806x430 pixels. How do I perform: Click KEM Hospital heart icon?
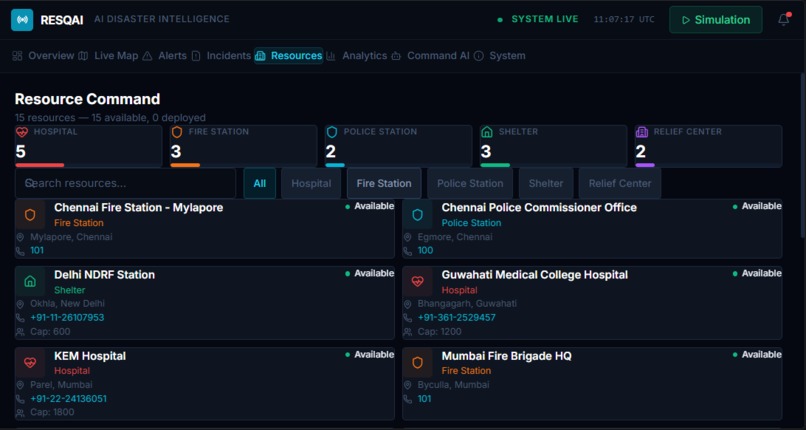30,363
